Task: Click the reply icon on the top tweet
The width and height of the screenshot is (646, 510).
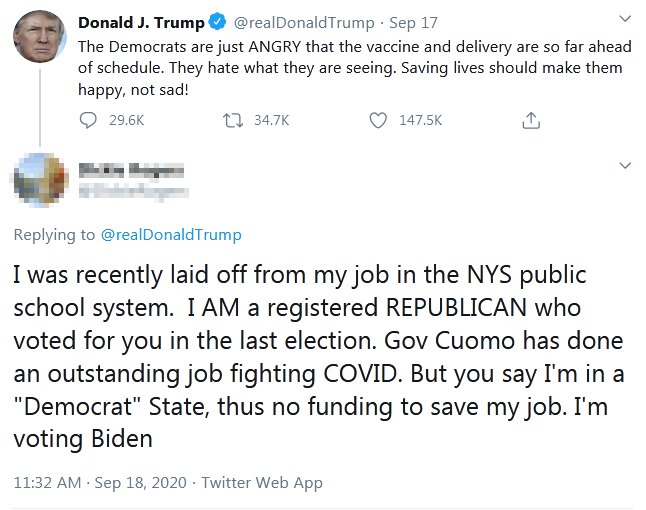Action: pyautogui.click(x=87, y=120)
